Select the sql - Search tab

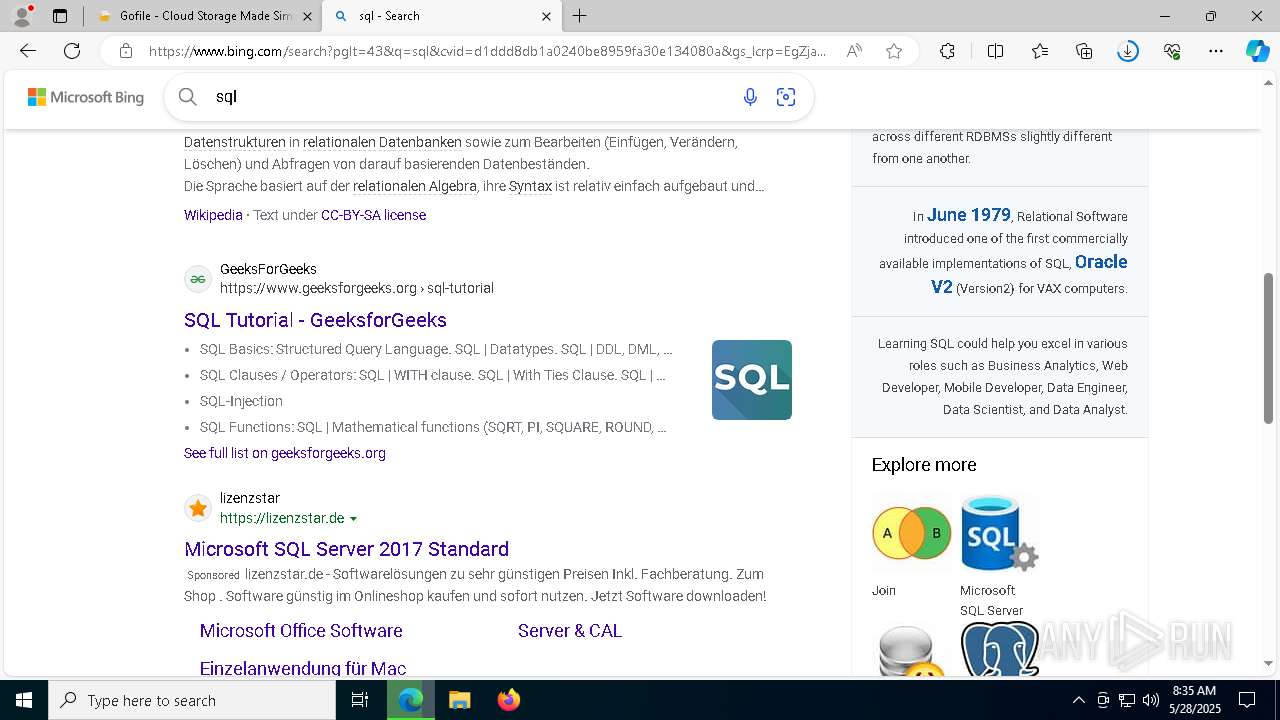click(441, 16)
